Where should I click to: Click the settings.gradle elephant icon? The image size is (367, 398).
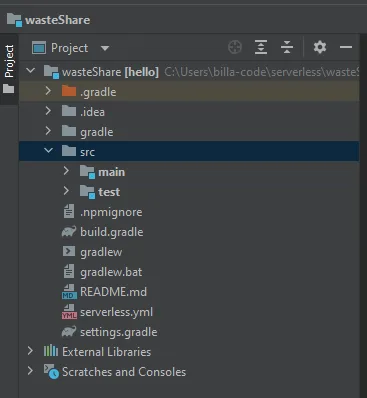pyautogui.click(x=69, y=331)
